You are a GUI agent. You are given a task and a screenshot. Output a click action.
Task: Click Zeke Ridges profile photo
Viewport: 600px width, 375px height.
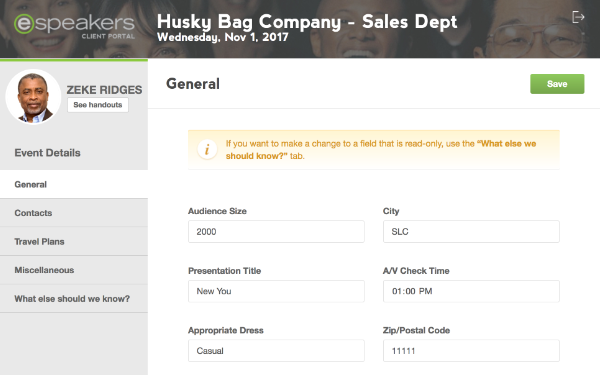(33, 97)
